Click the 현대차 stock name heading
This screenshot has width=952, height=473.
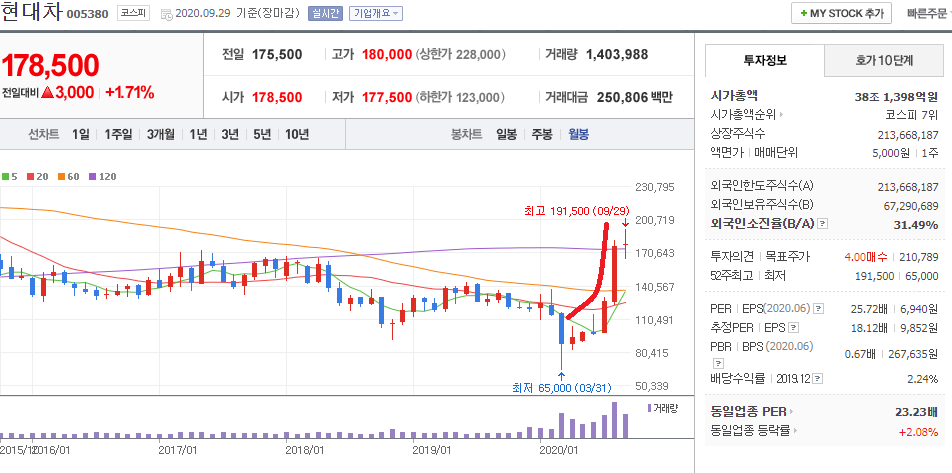(x=30, y=12)
